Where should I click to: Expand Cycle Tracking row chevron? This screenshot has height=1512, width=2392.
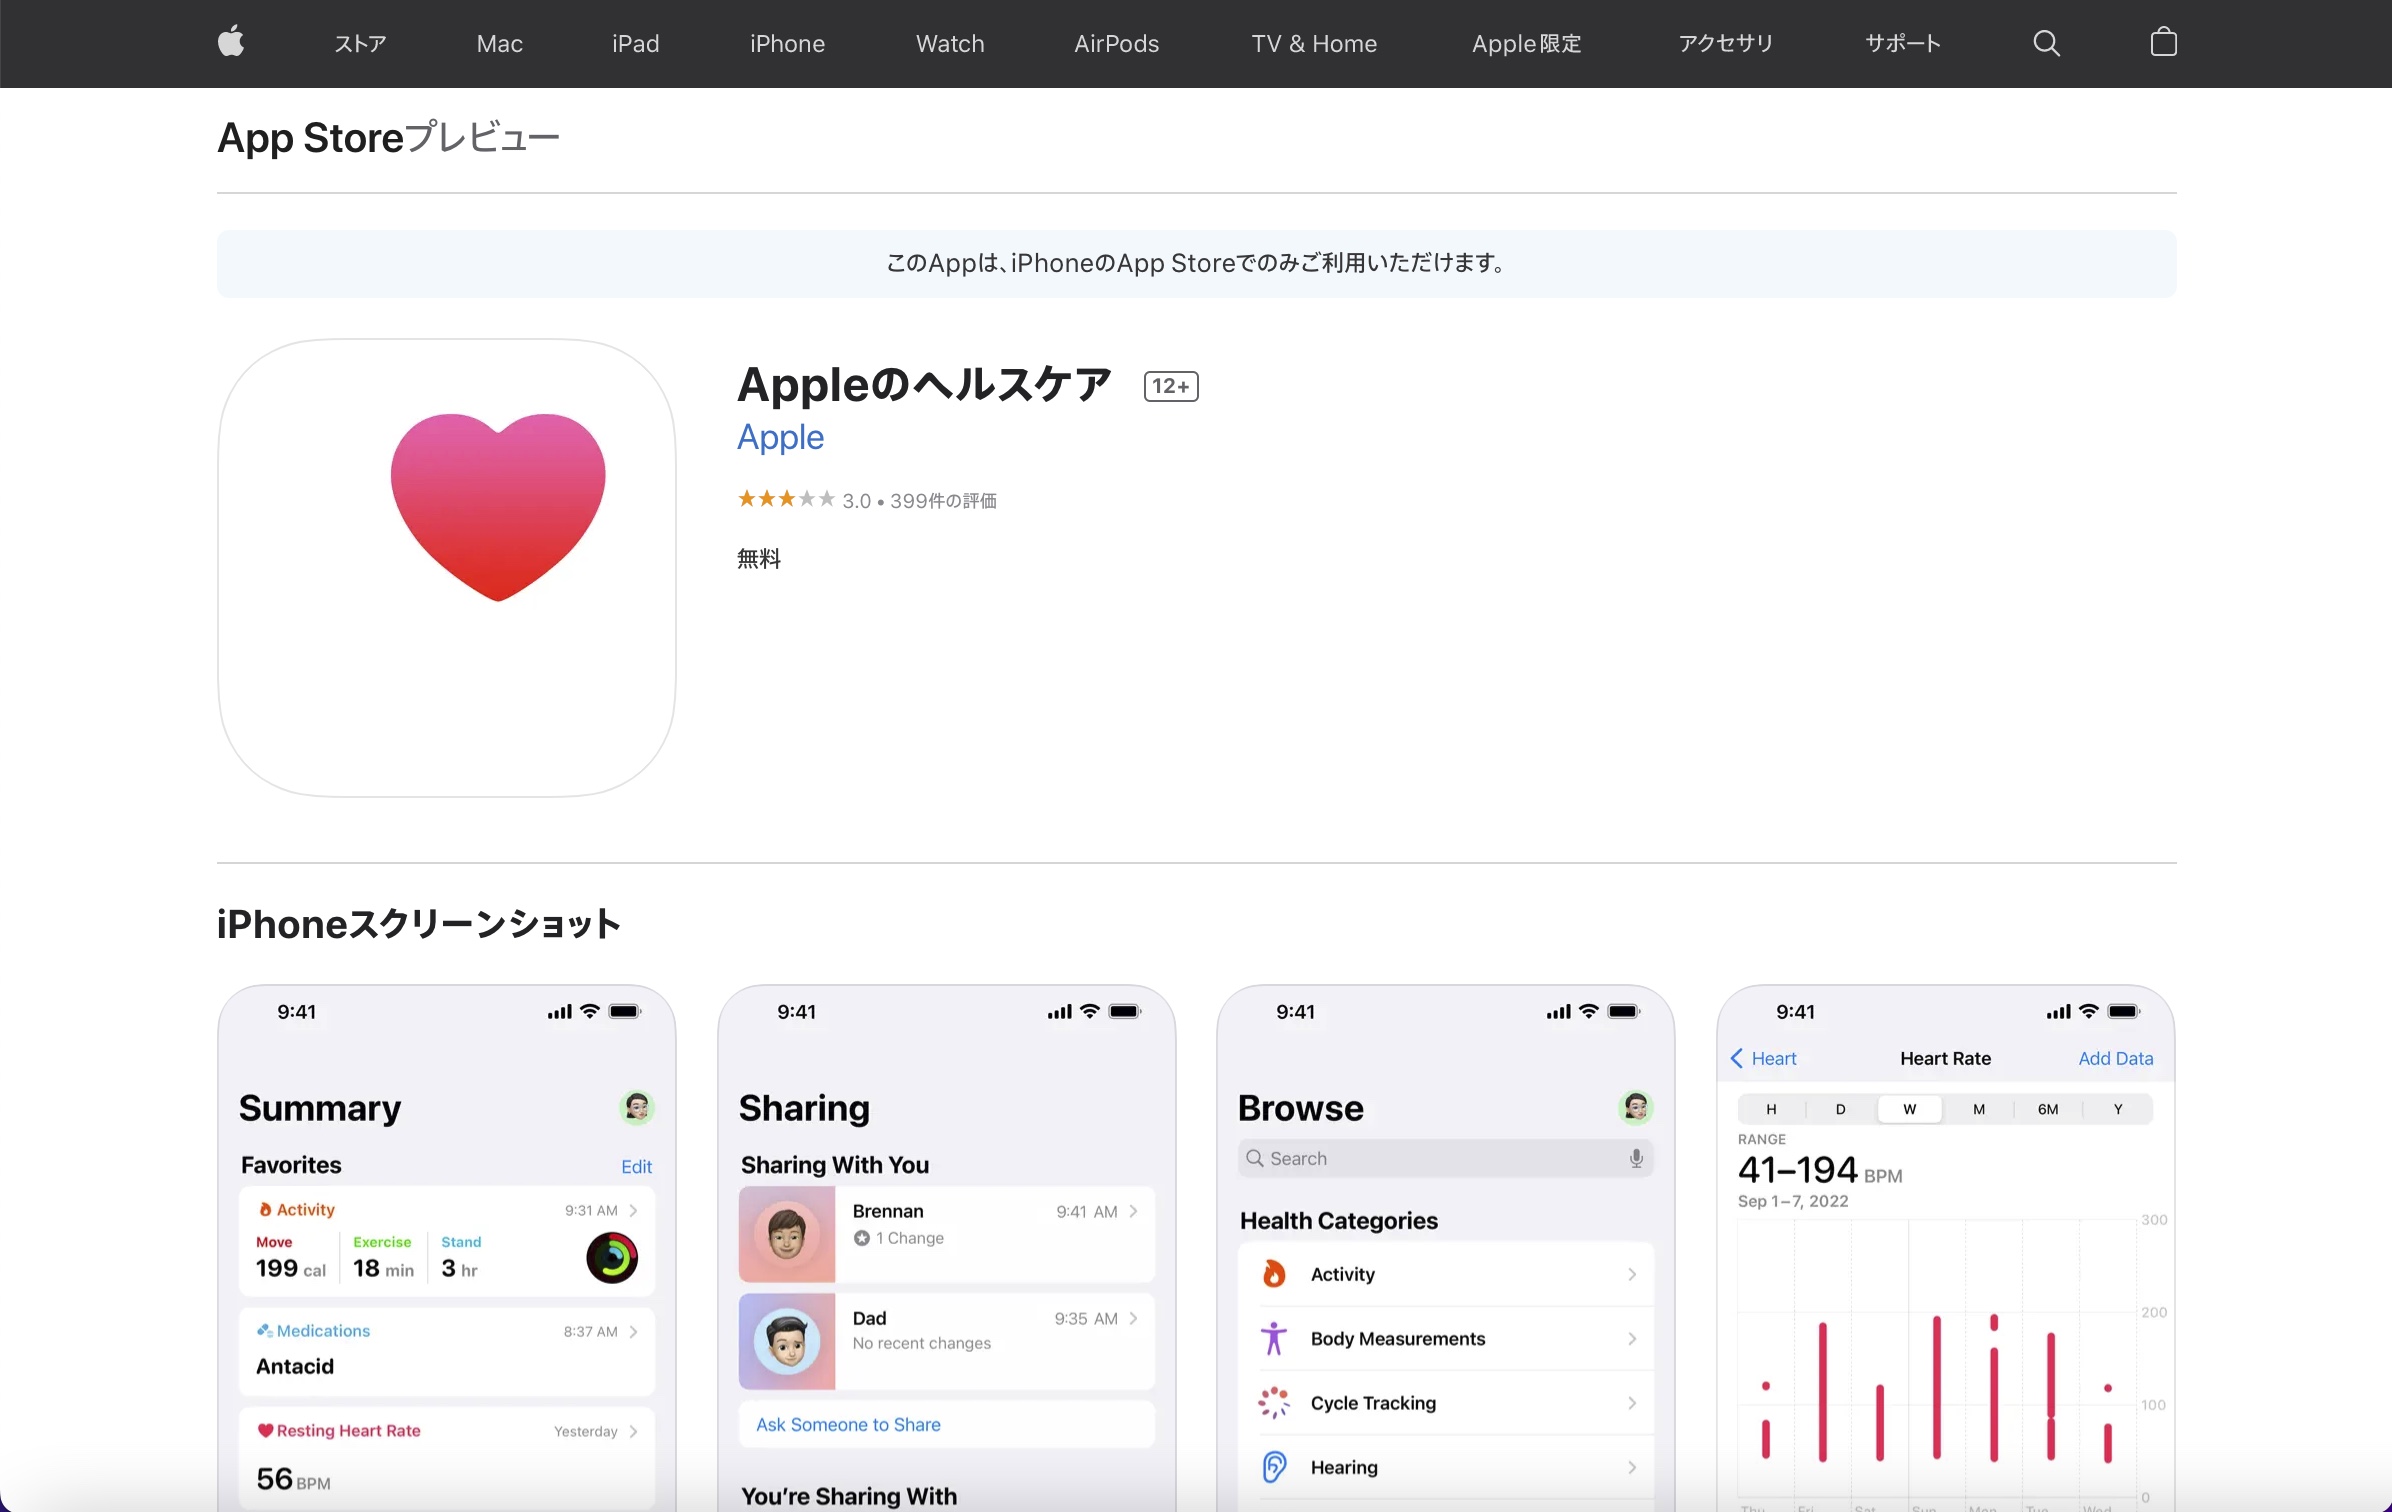pyautogui.click(x=1631, y=1403)
